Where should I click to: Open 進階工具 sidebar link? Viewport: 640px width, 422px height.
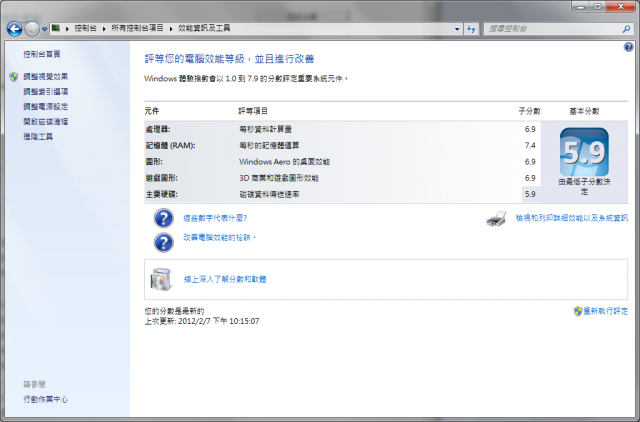tap(38, 136)
